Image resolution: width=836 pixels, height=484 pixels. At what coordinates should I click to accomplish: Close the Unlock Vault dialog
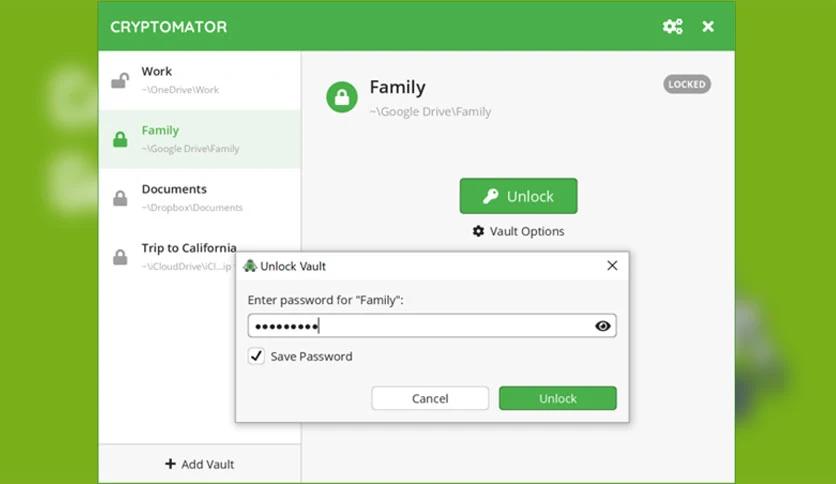(x=612, y=265)
